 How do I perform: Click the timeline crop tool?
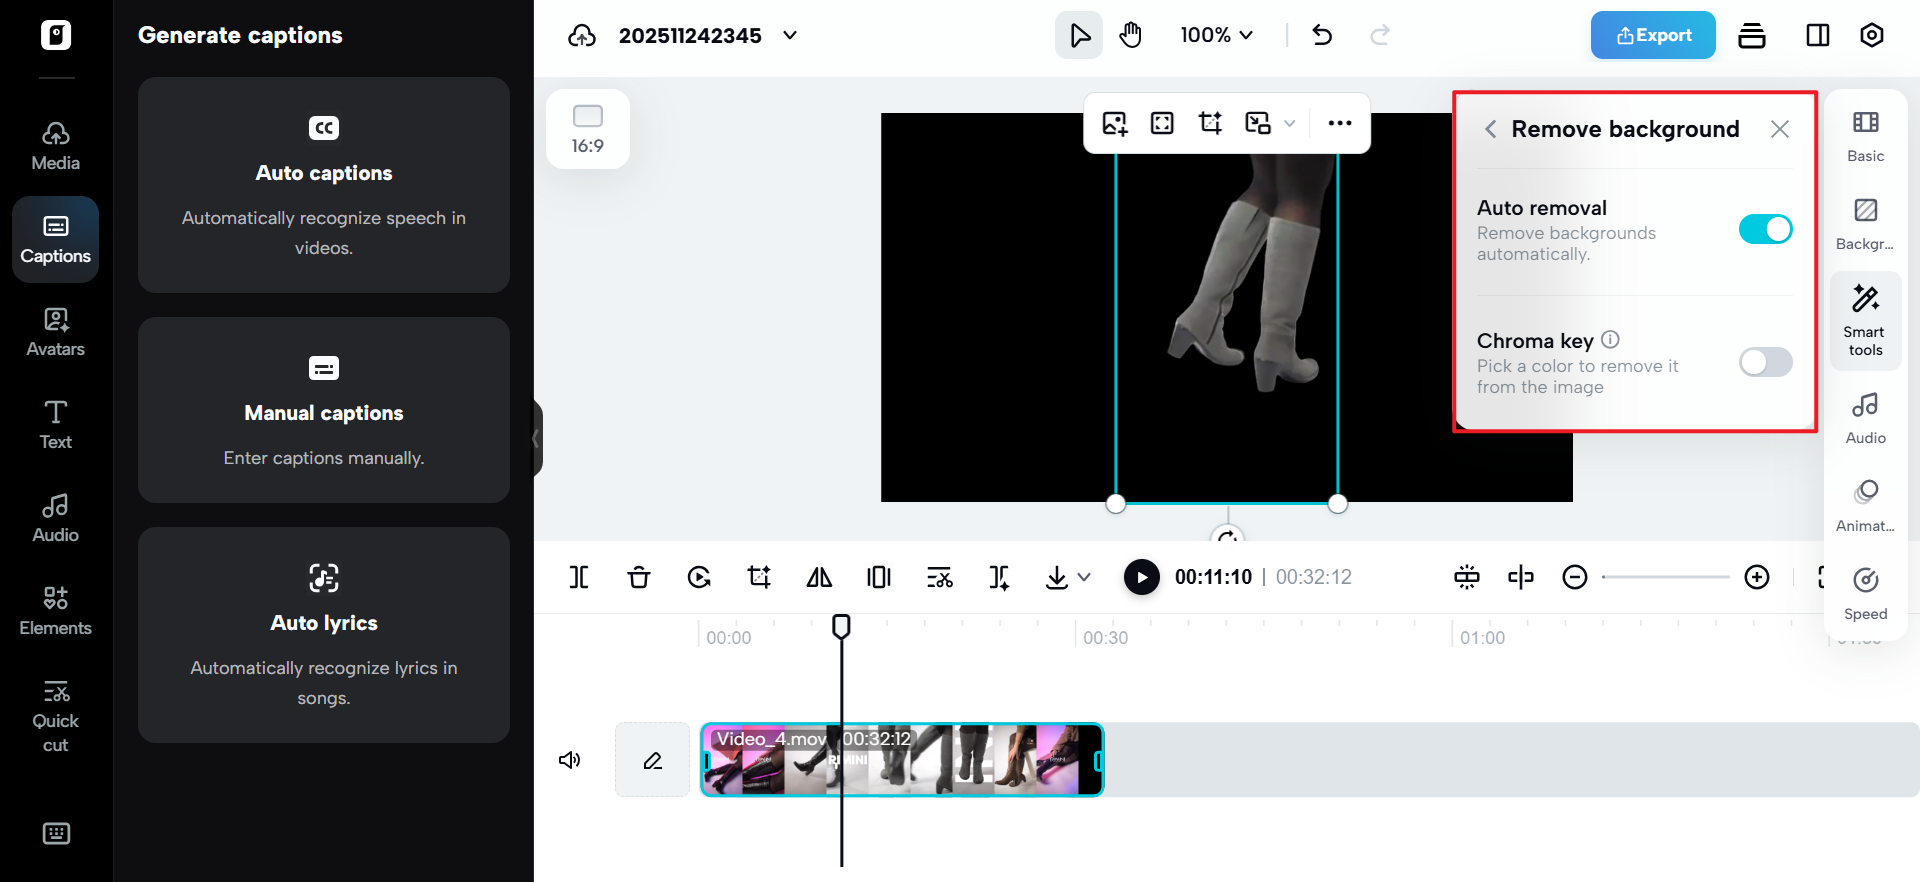pos(759,577)
